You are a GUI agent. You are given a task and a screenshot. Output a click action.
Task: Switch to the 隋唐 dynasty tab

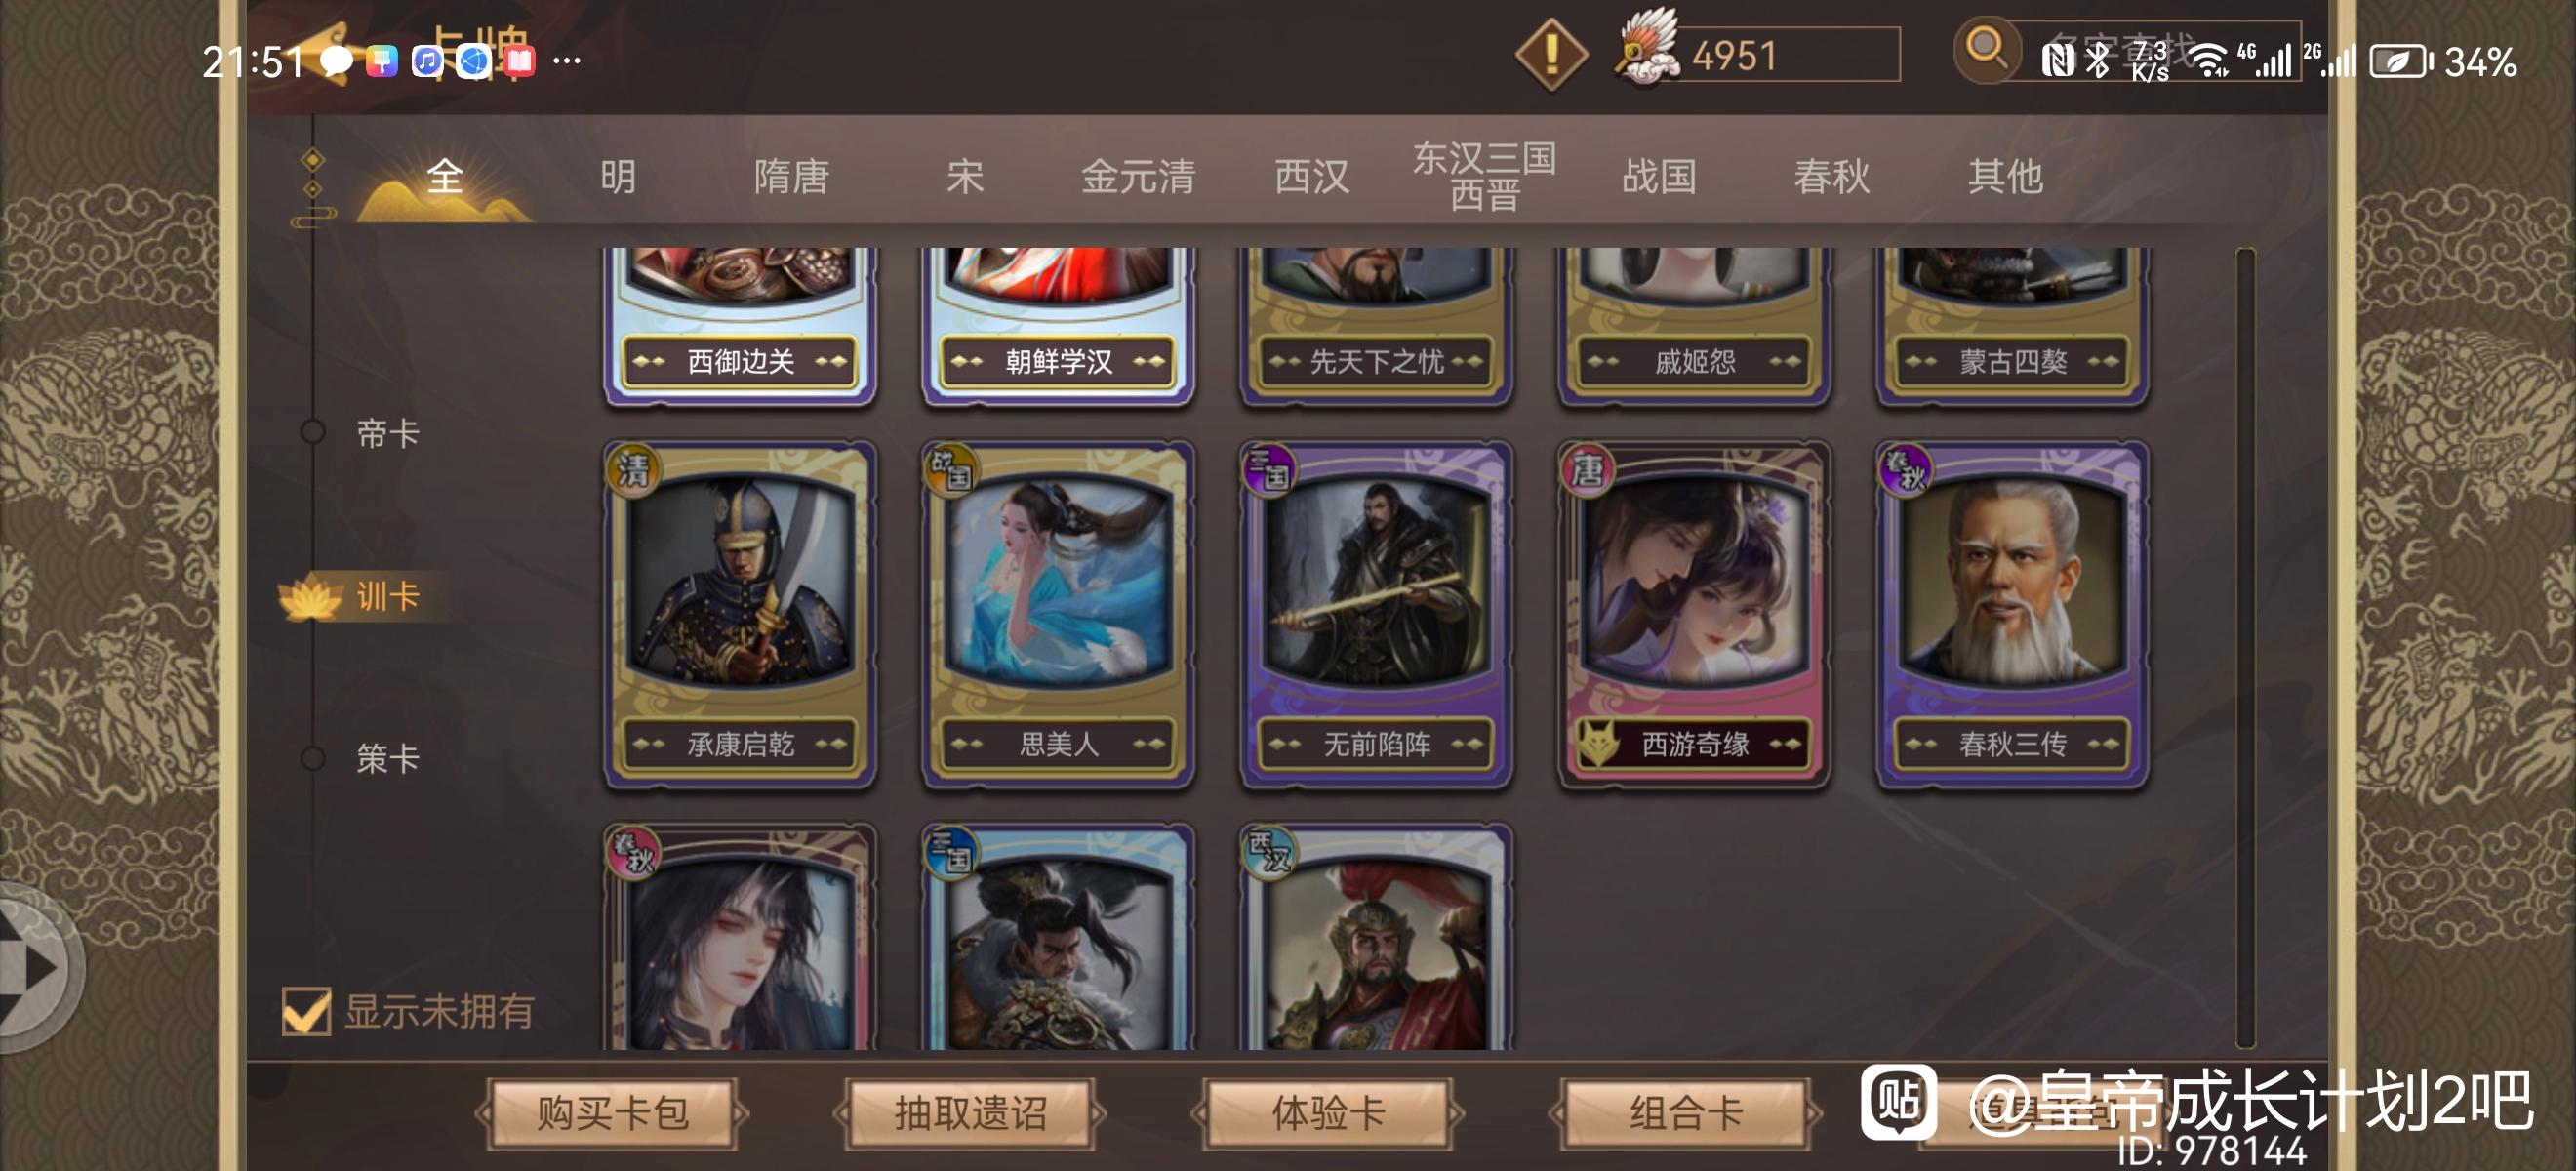click(791, 177)
